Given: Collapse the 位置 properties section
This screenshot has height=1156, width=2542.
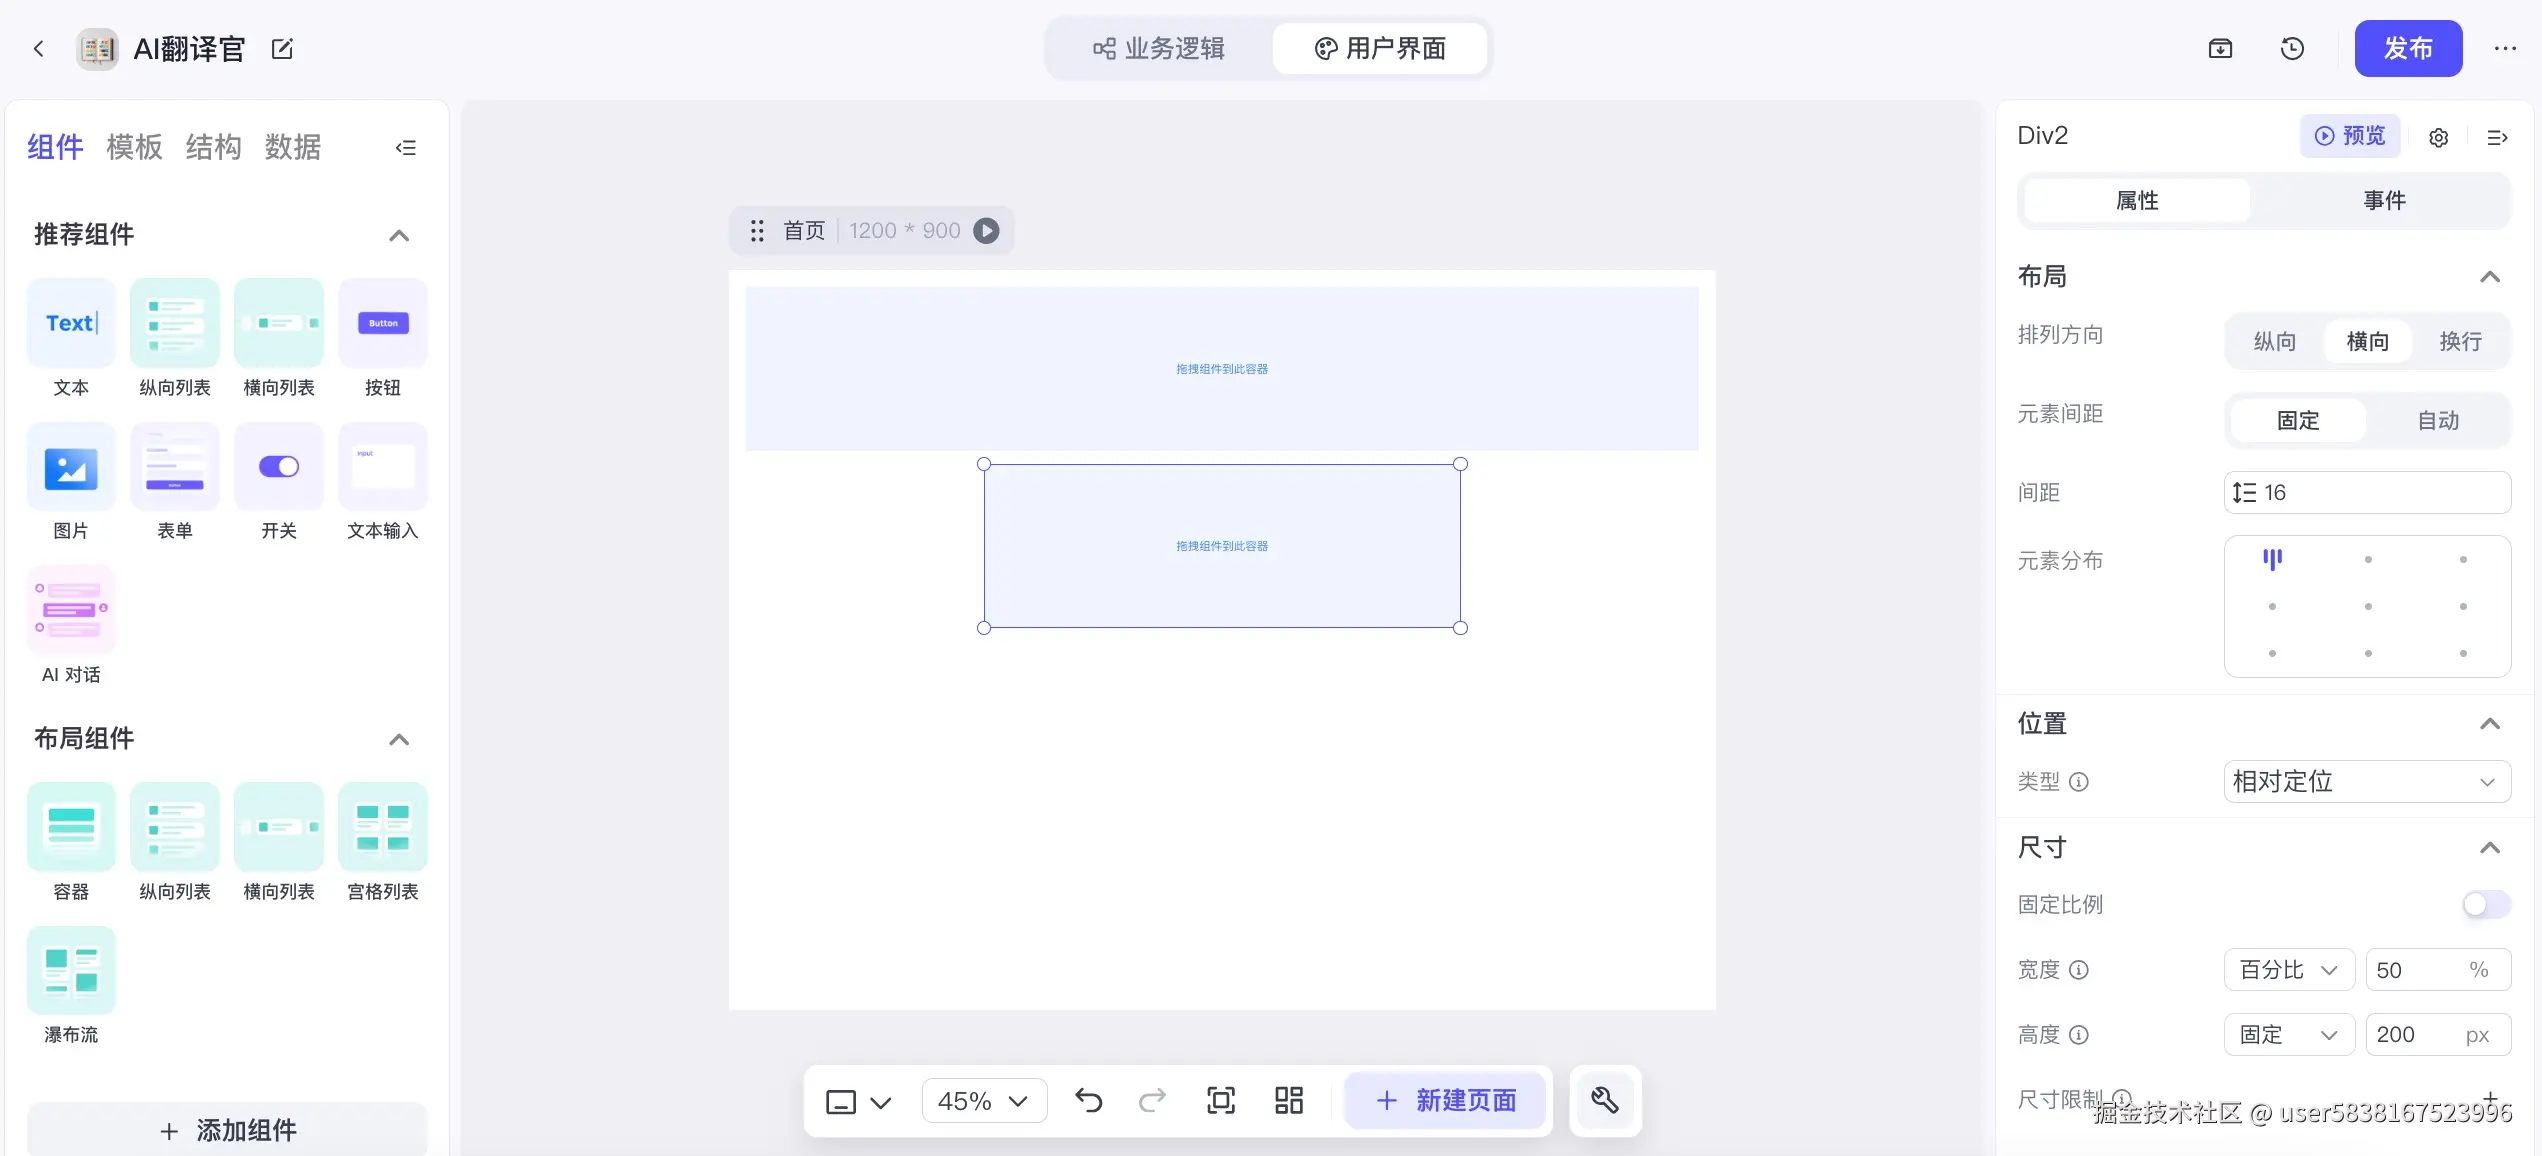Looking at the screenshot, I should 2490,724.
